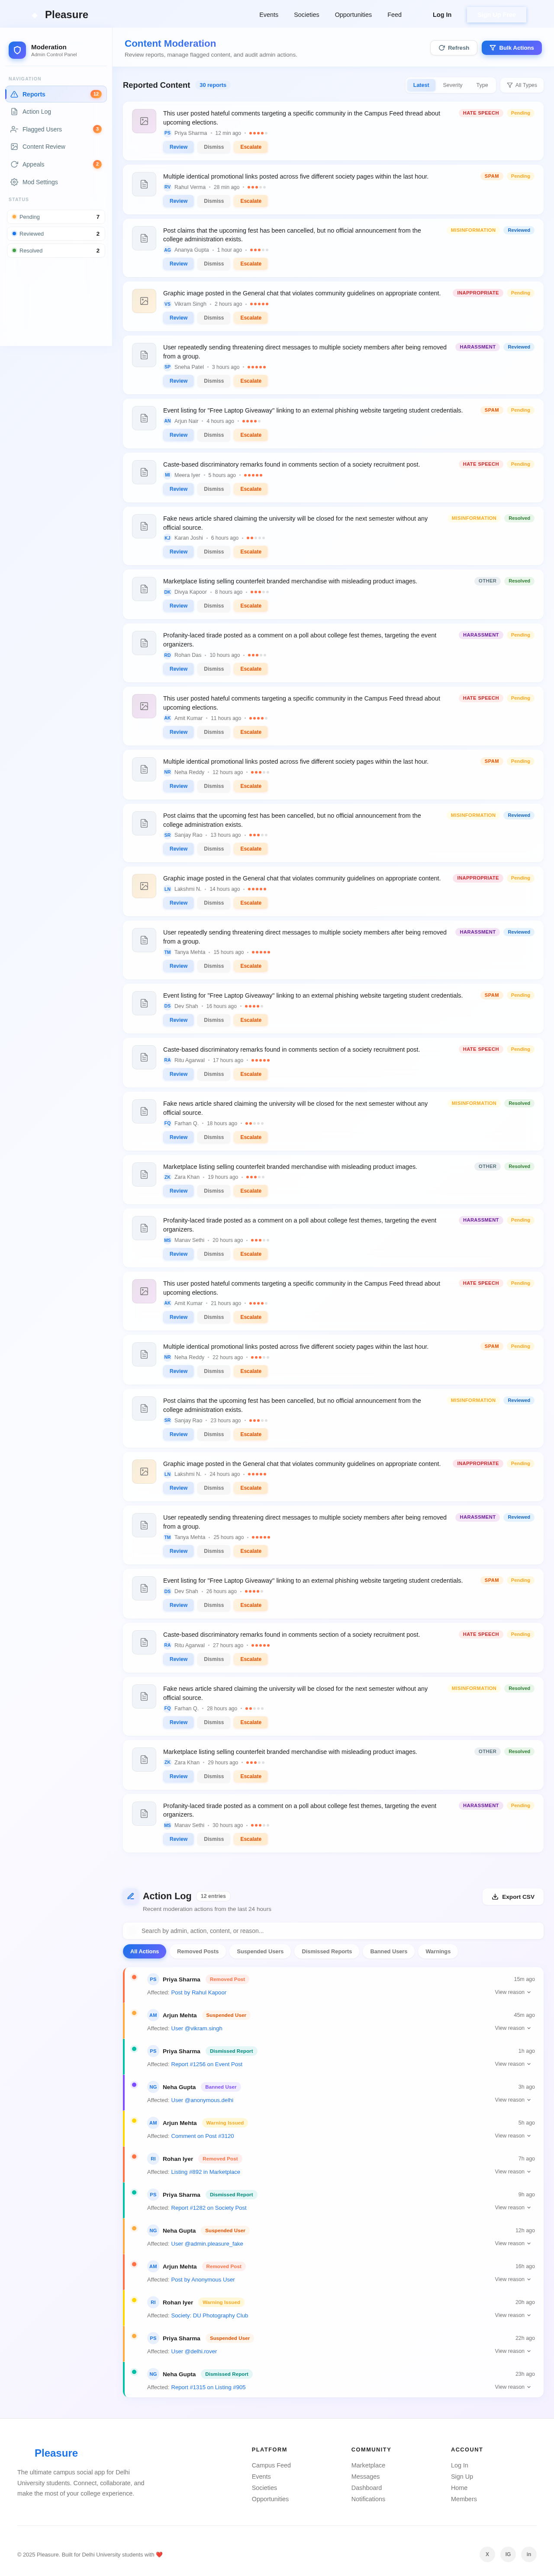Click image thumbnail icon on Priya Sharma's report
The image size is (554, 2576).
144,121
